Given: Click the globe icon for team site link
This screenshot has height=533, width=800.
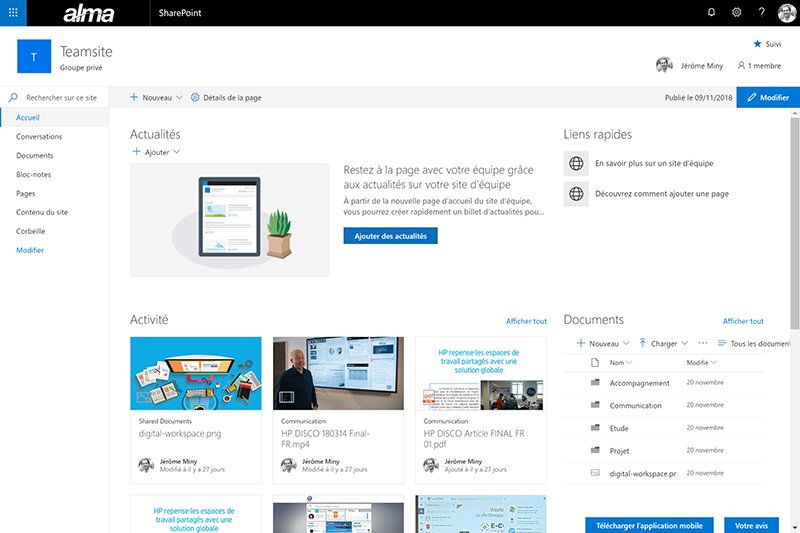Looking at the screenshot, I should [x=575, y=163].
